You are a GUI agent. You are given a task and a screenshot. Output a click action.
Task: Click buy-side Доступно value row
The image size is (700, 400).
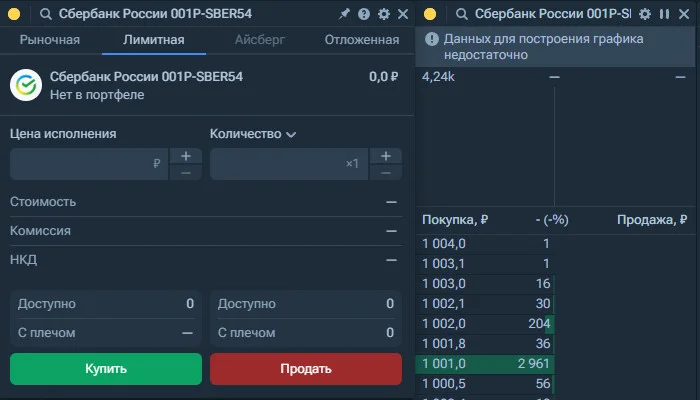(x=106, y=304)
